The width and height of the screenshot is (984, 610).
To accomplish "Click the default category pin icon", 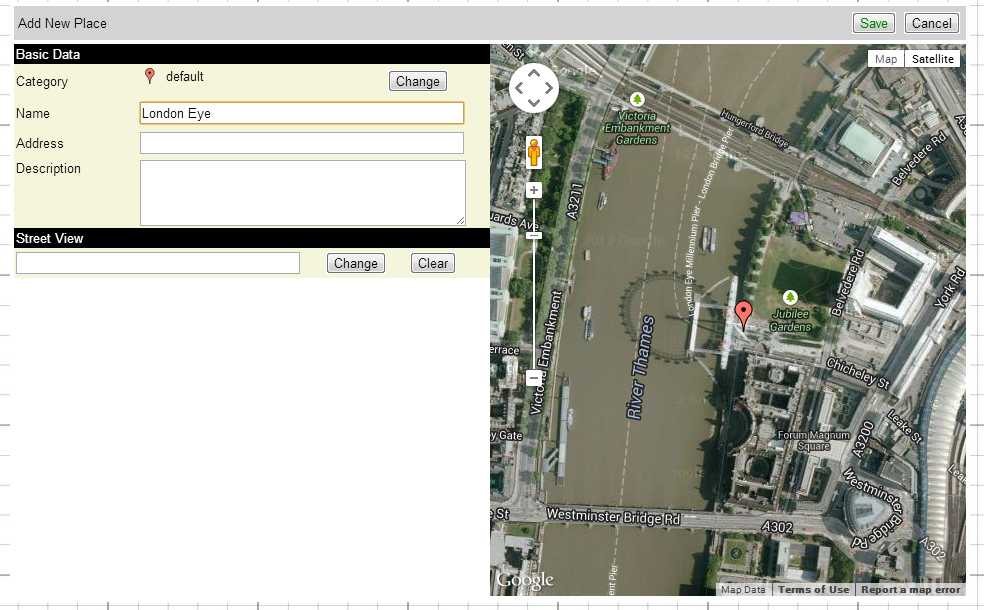I will click(x=149, y=76).
